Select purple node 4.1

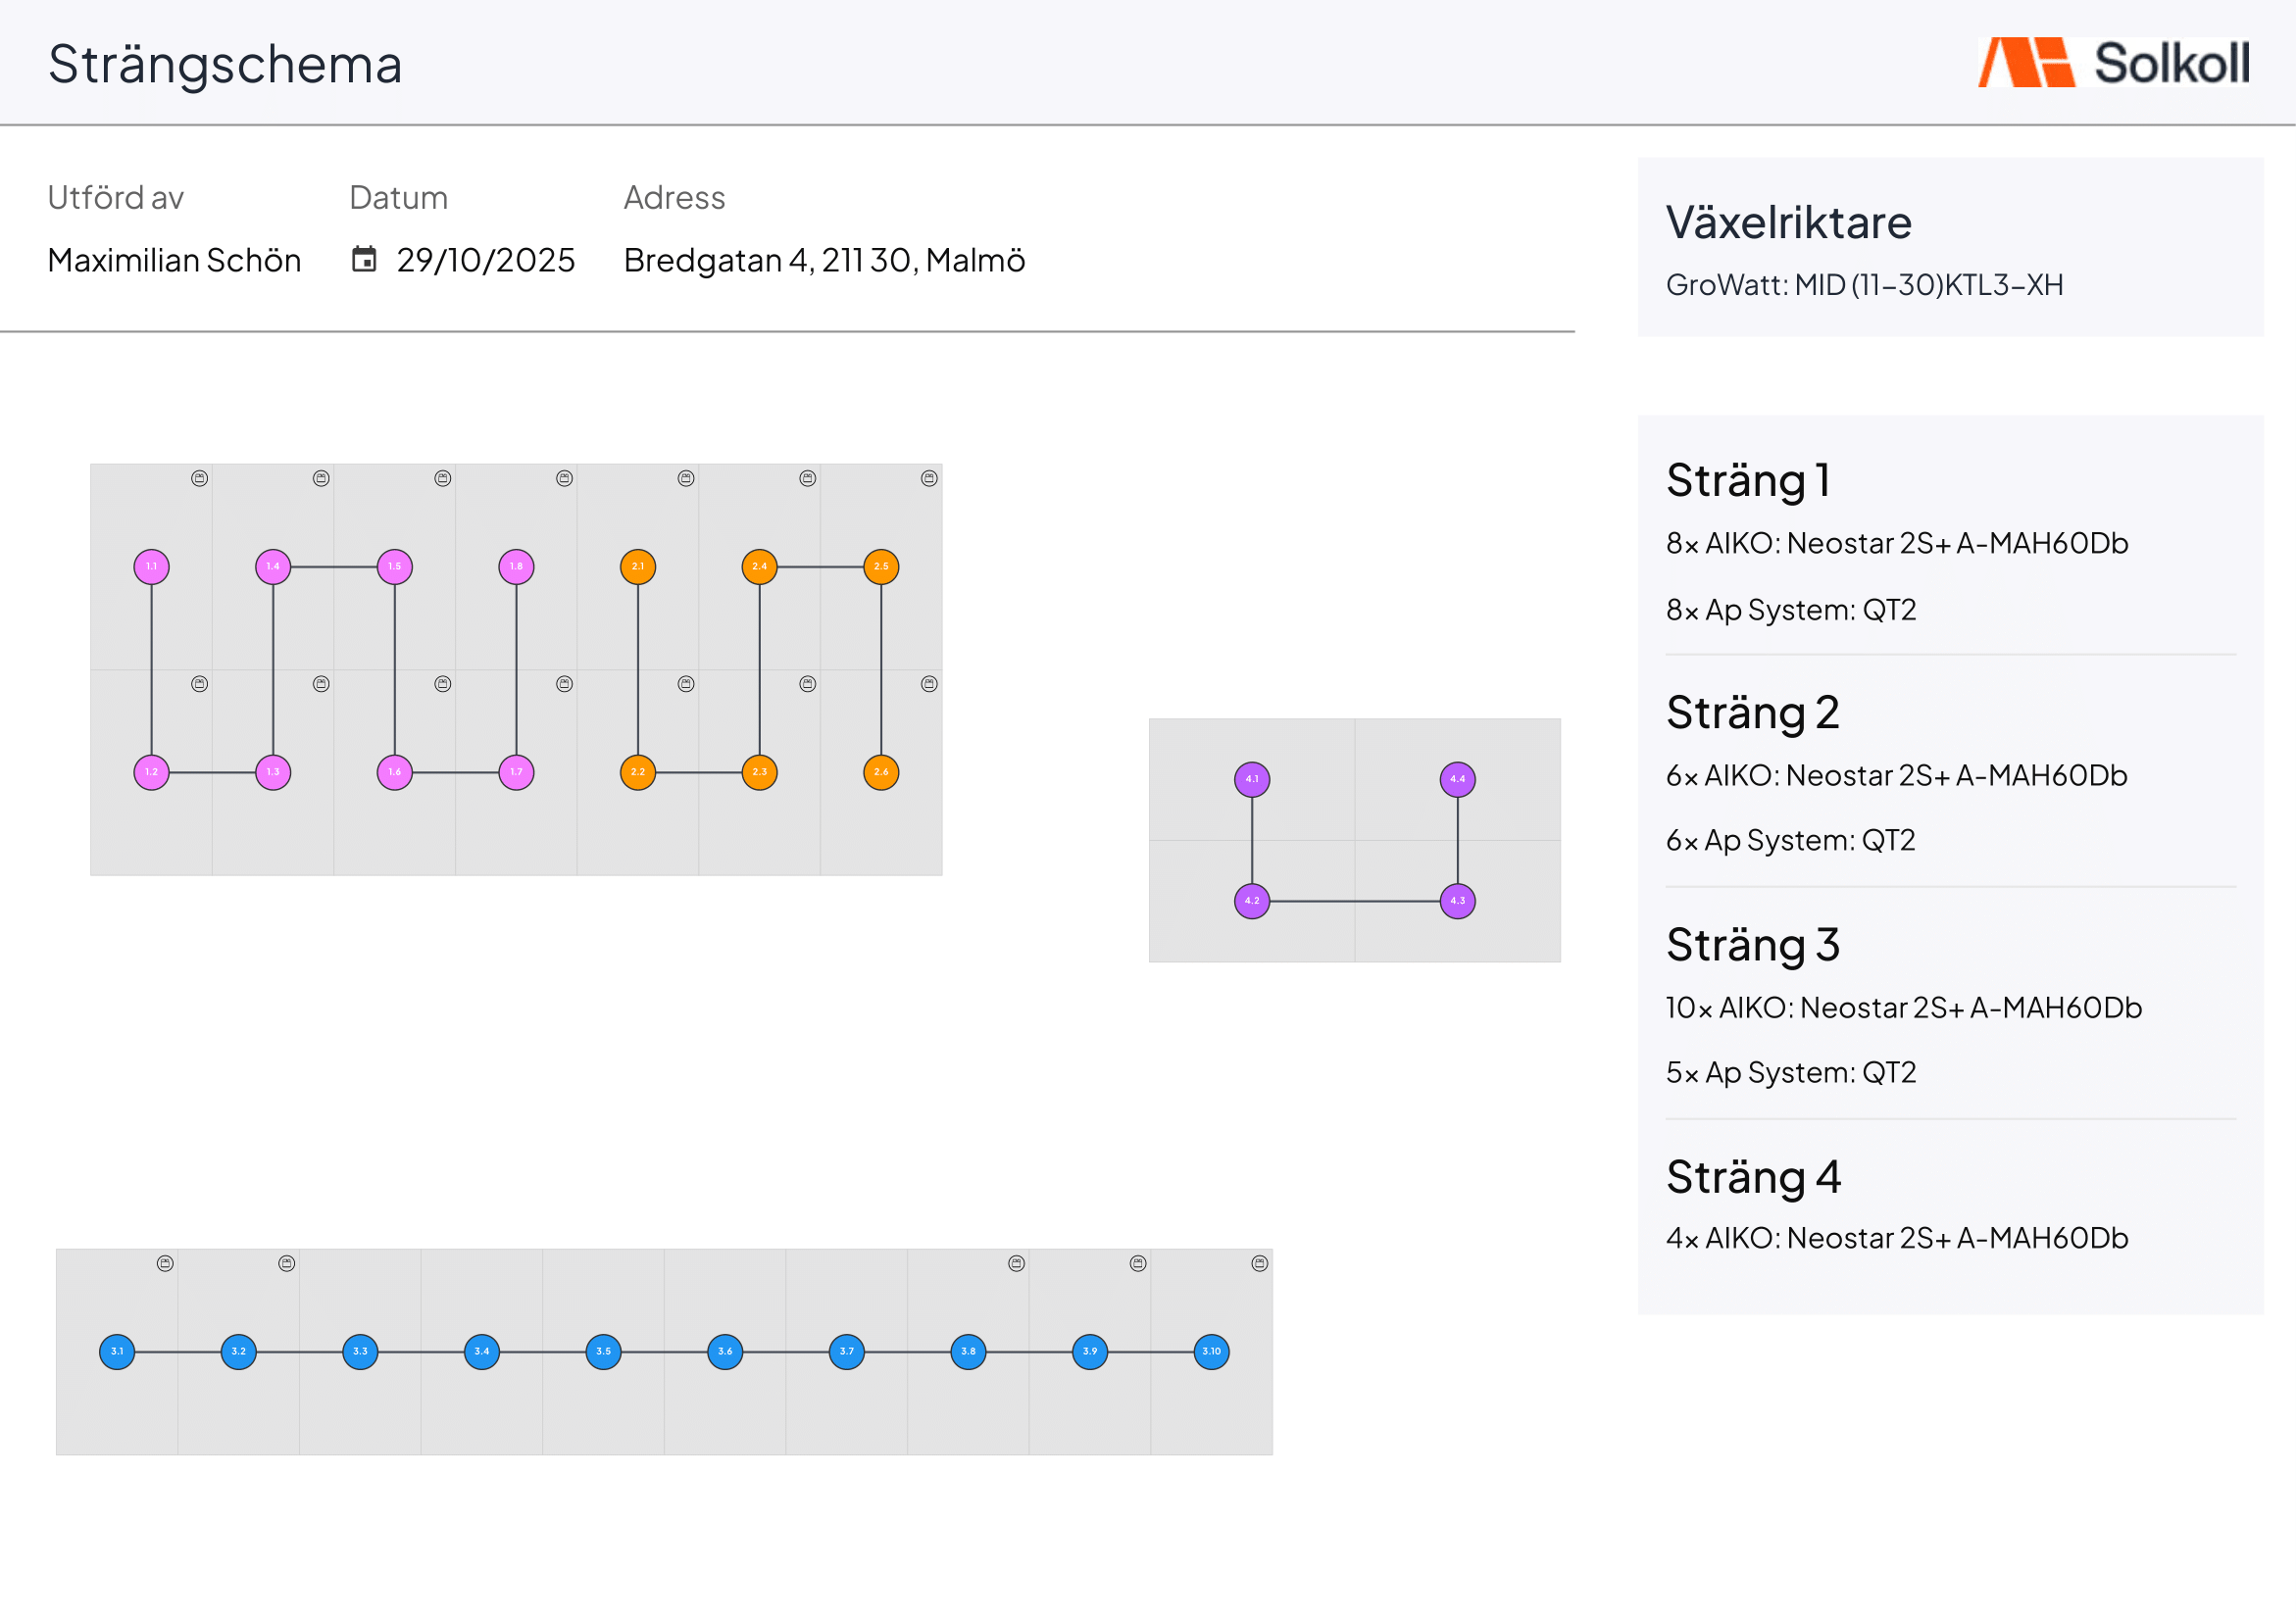(1252, 779)
